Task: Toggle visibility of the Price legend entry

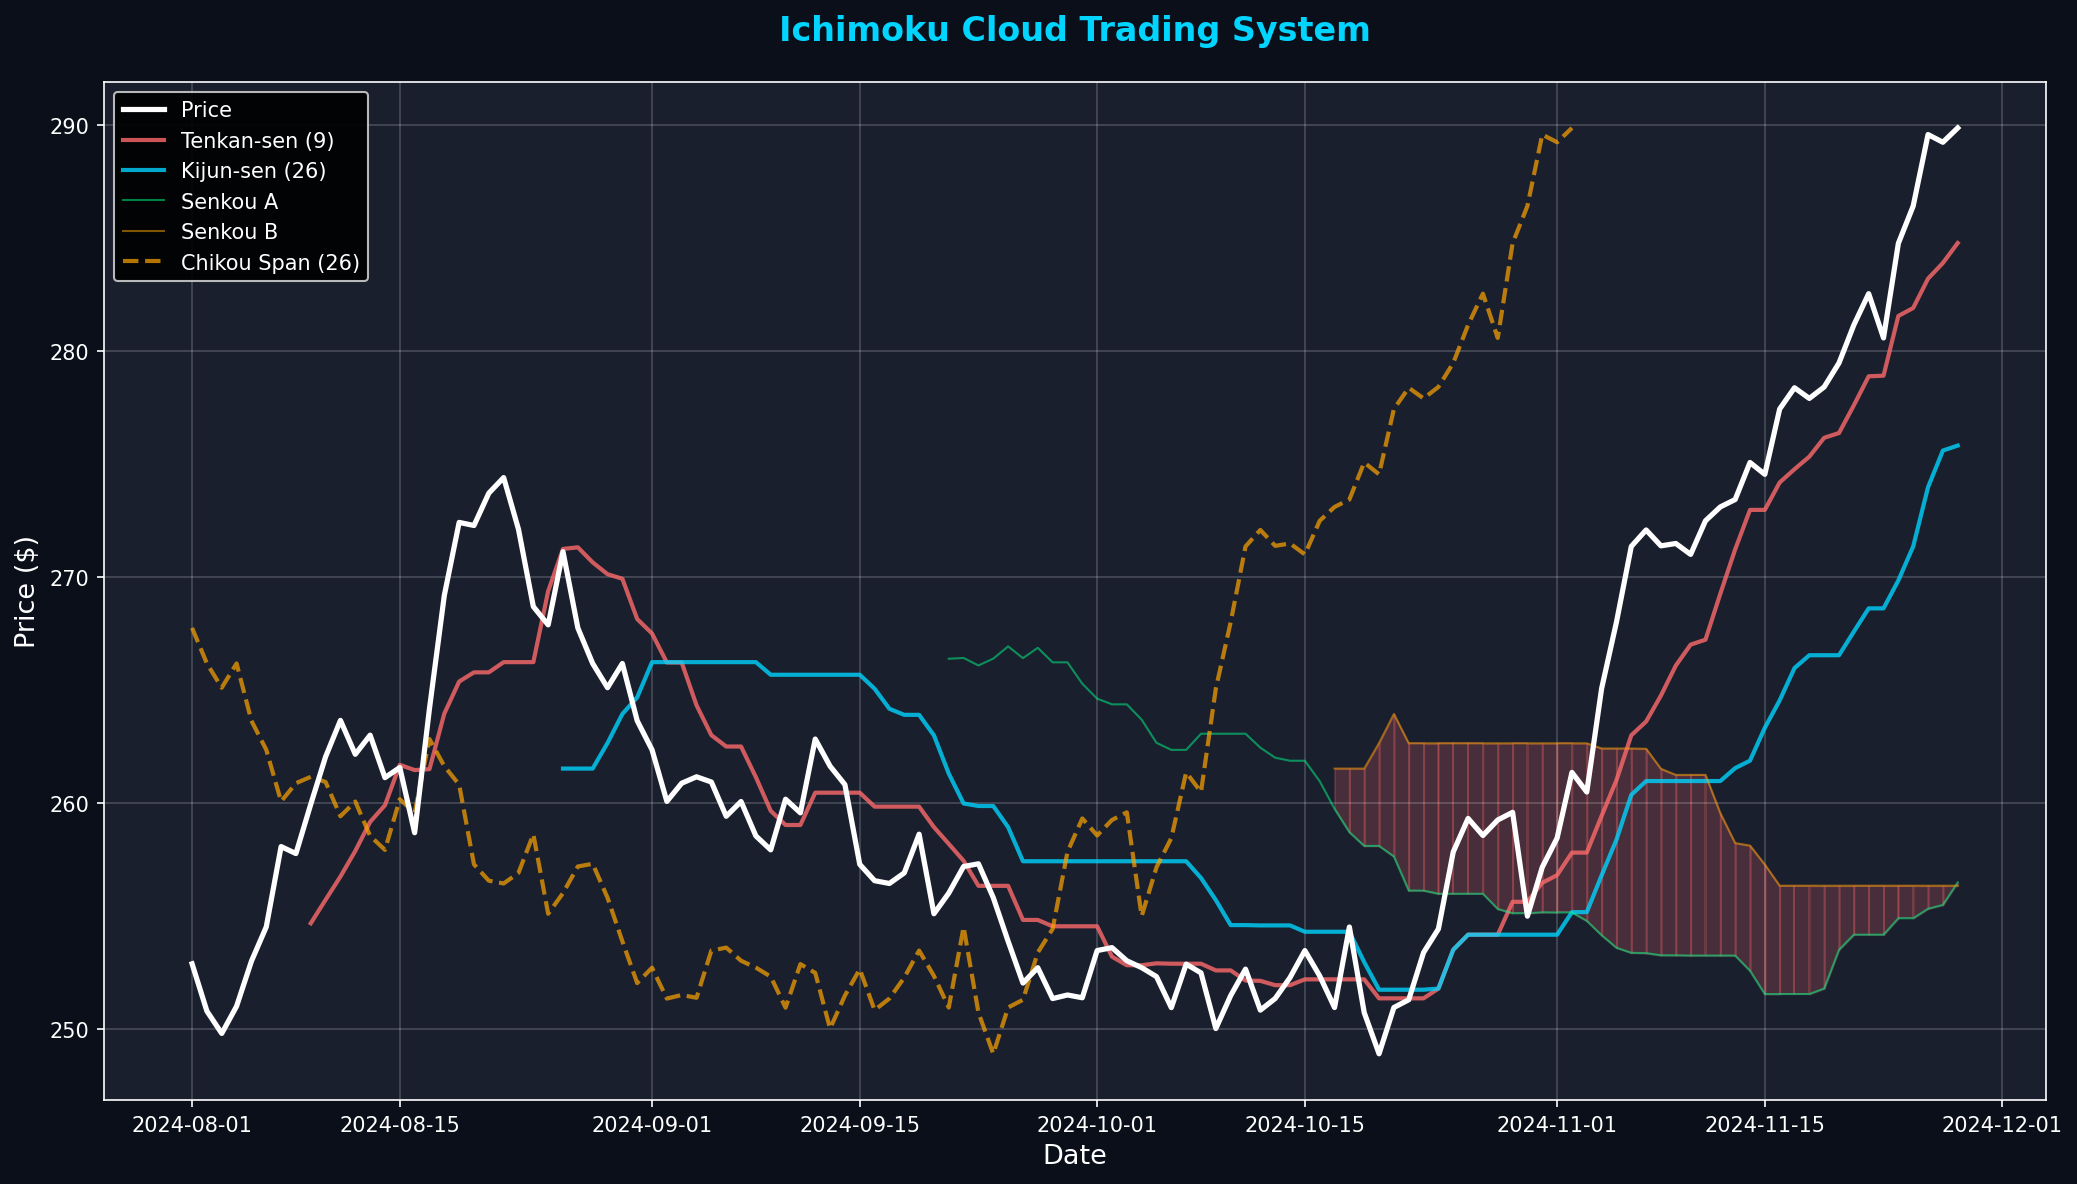Action: (x=206, y=110)
